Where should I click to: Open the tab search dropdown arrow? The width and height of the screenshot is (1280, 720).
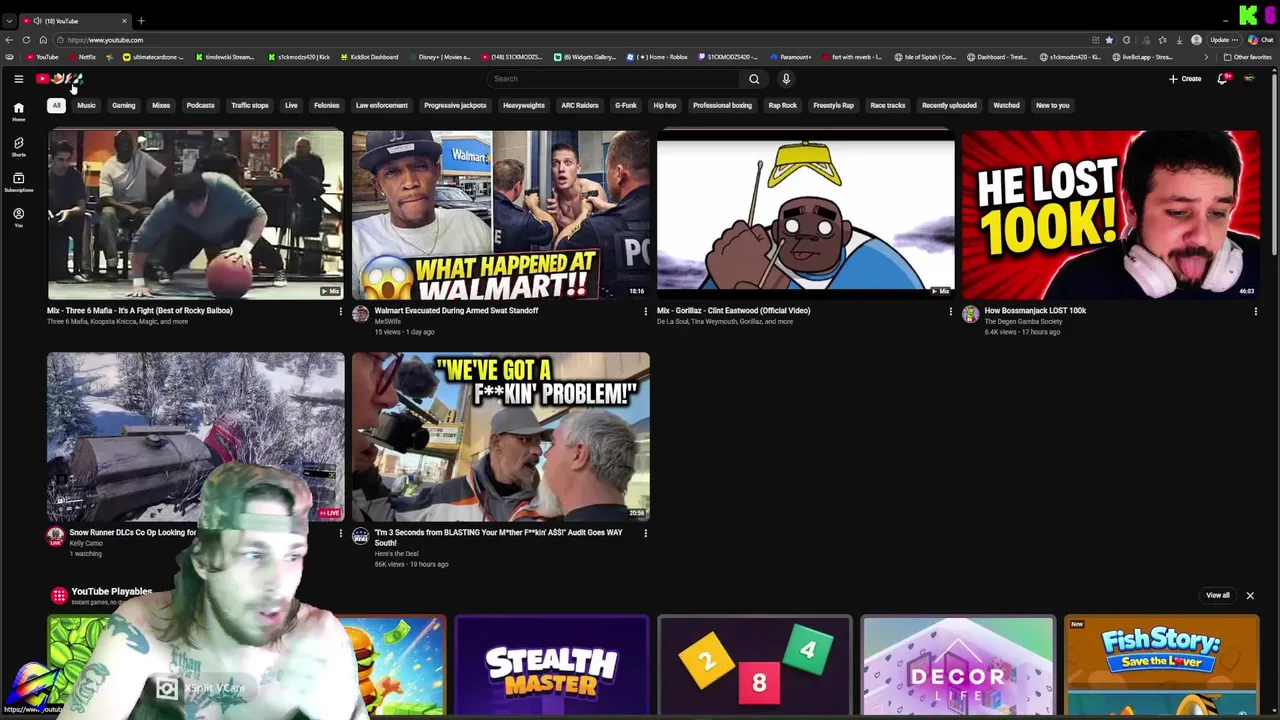point(9,21)
